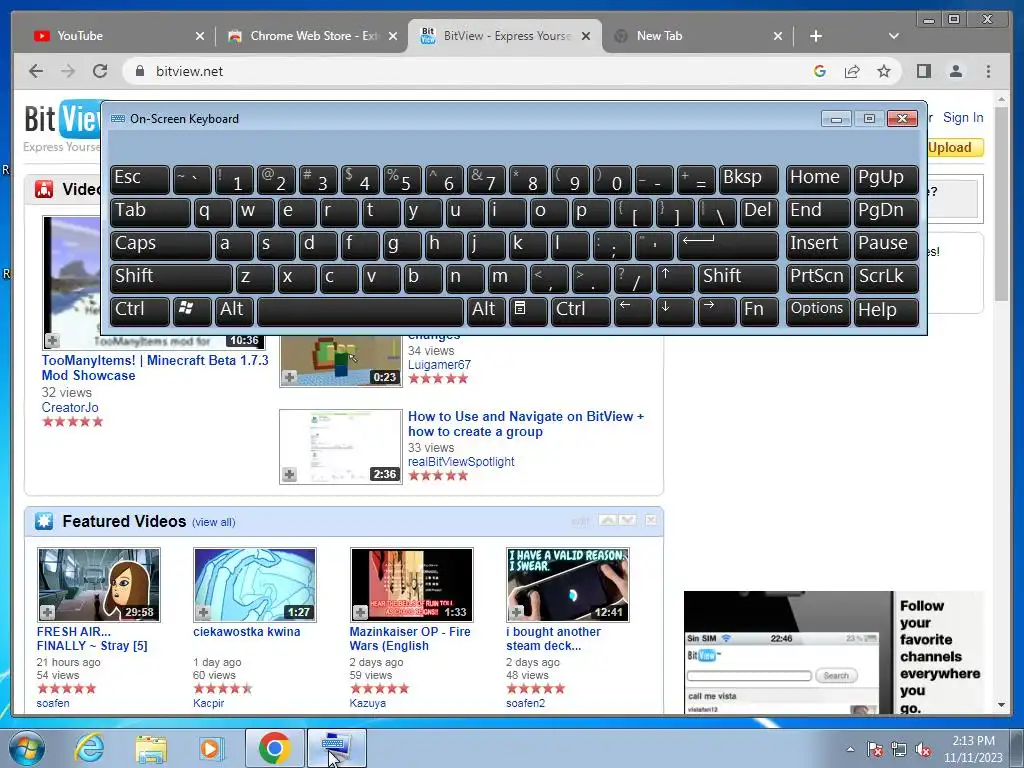The image size is (1024, 768).
Task: Toggle the Fn key on keyboard
Action: [759, 311]
